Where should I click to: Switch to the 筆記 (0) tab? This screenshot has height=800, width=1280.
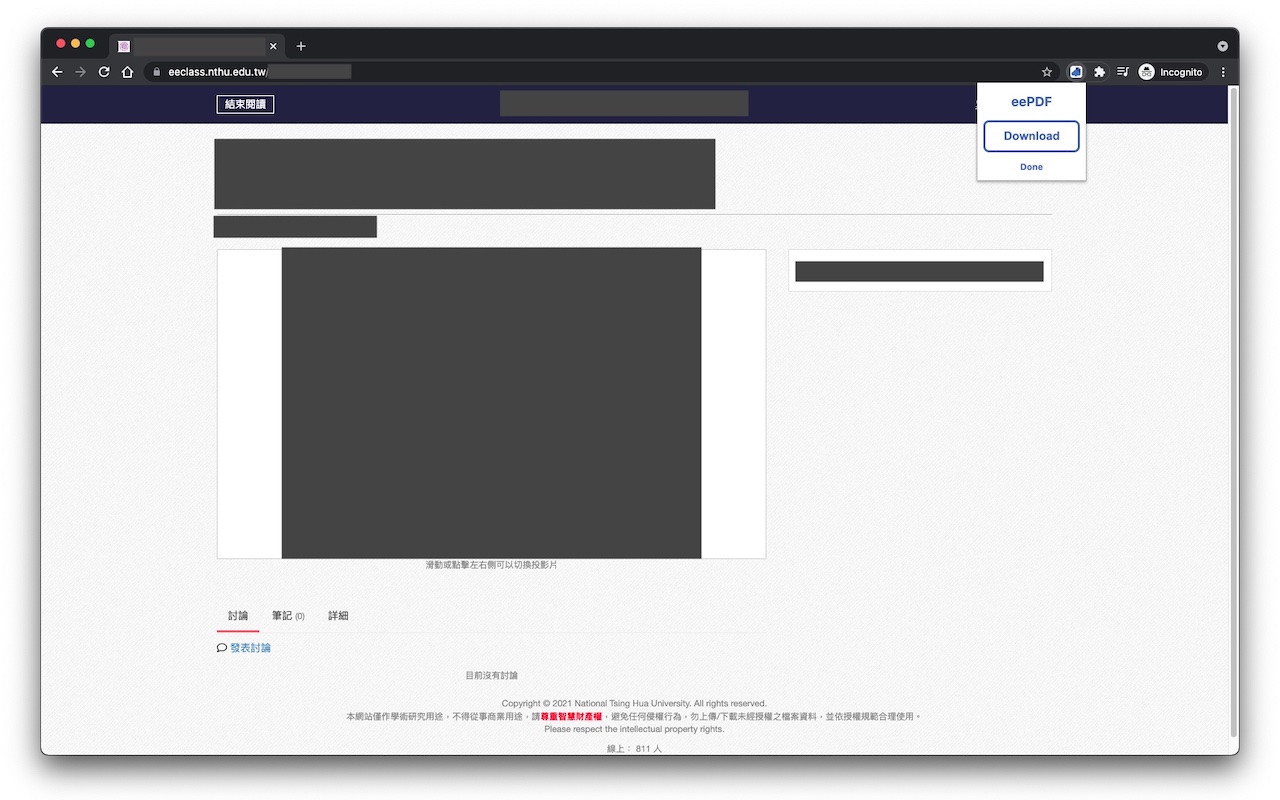287,615
